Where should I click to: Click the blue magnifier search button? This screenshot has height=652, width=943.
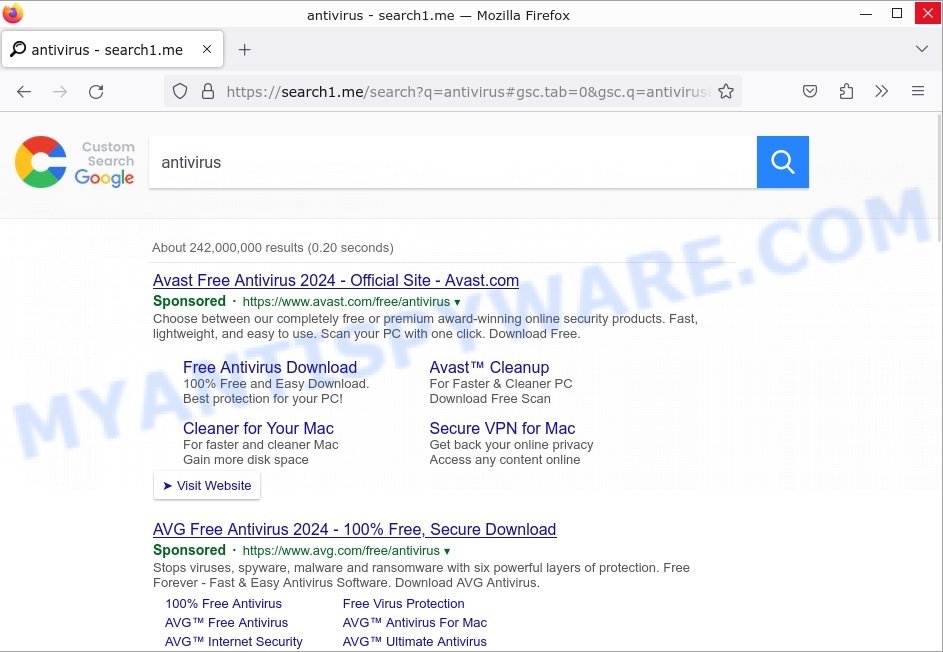pos(782,162)
